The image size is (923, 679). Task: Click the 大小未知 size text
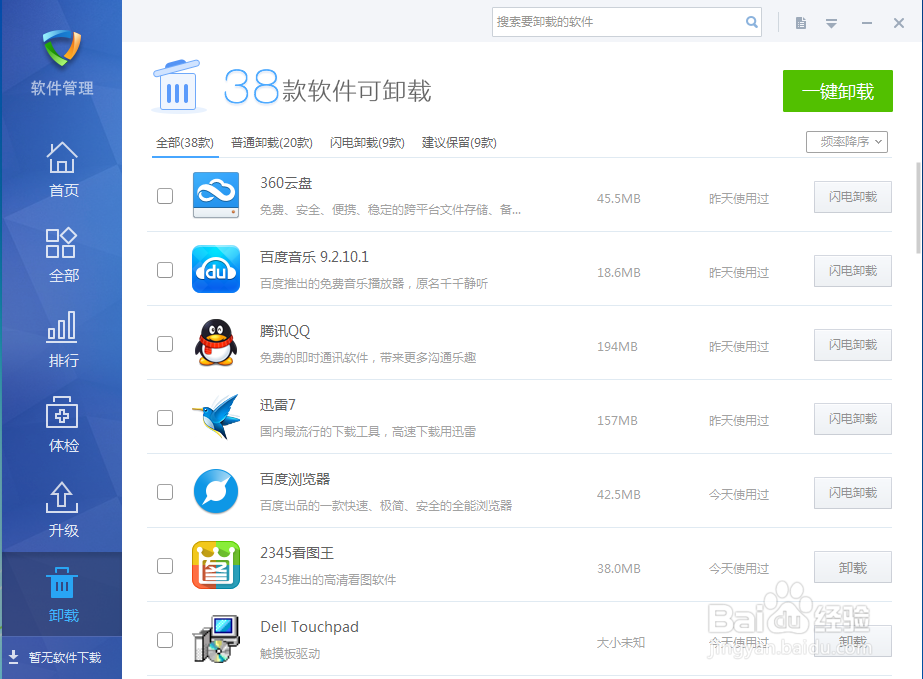[620, 642]
